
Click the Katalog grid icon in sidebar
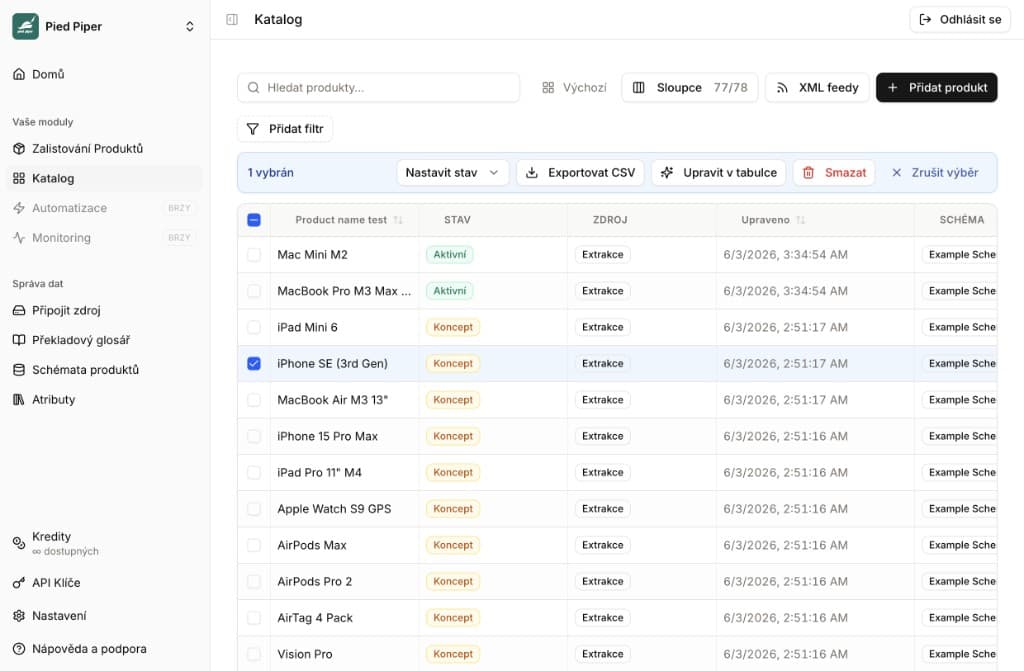tap(19, 178)
